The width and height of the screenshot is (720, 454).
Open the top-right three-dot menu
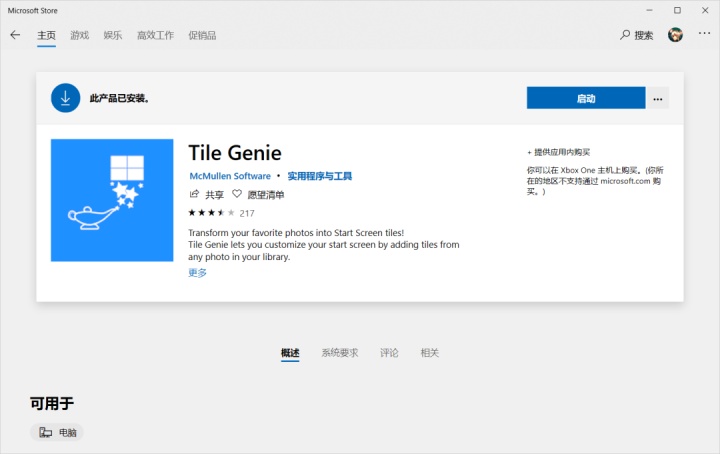(704, 34)
